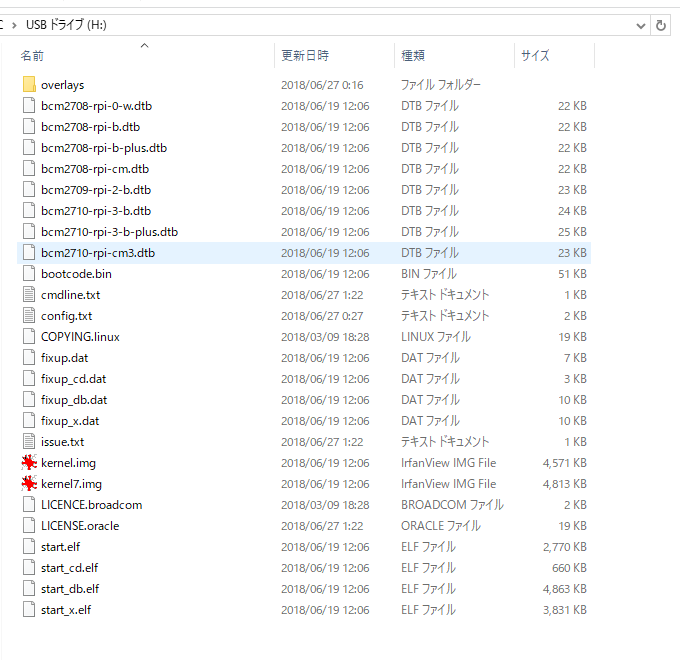Select the file name fixup_x.dat
The image size is (680, 660).
click(x=70, y=421)
